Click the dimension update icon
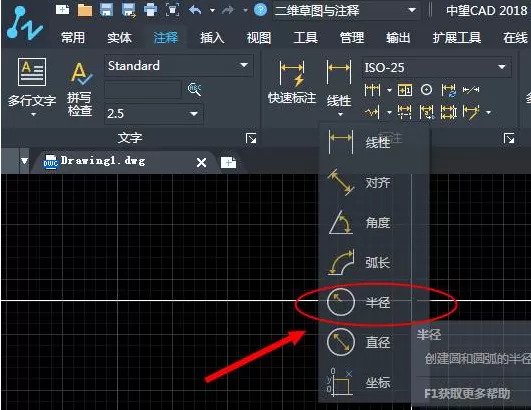 click(x=448, y=90)
